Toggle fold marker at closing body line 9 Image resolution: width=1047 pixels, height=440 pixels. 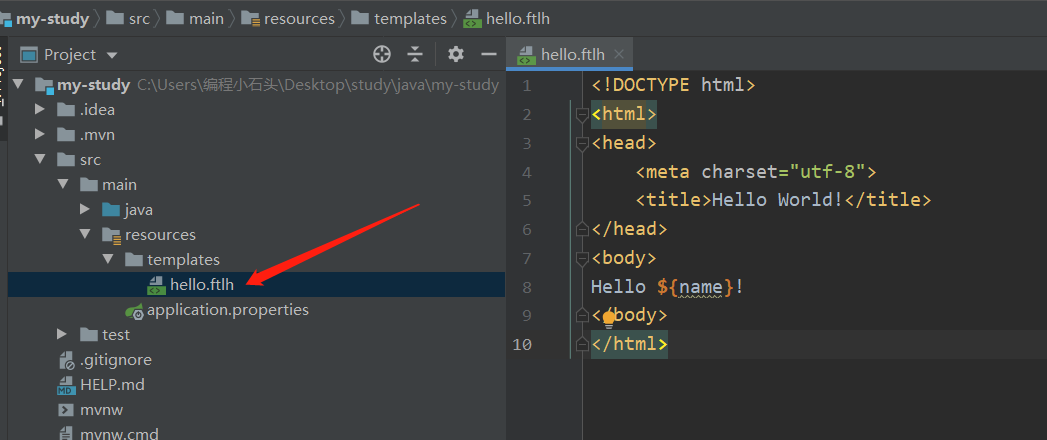tap(582, 315)
